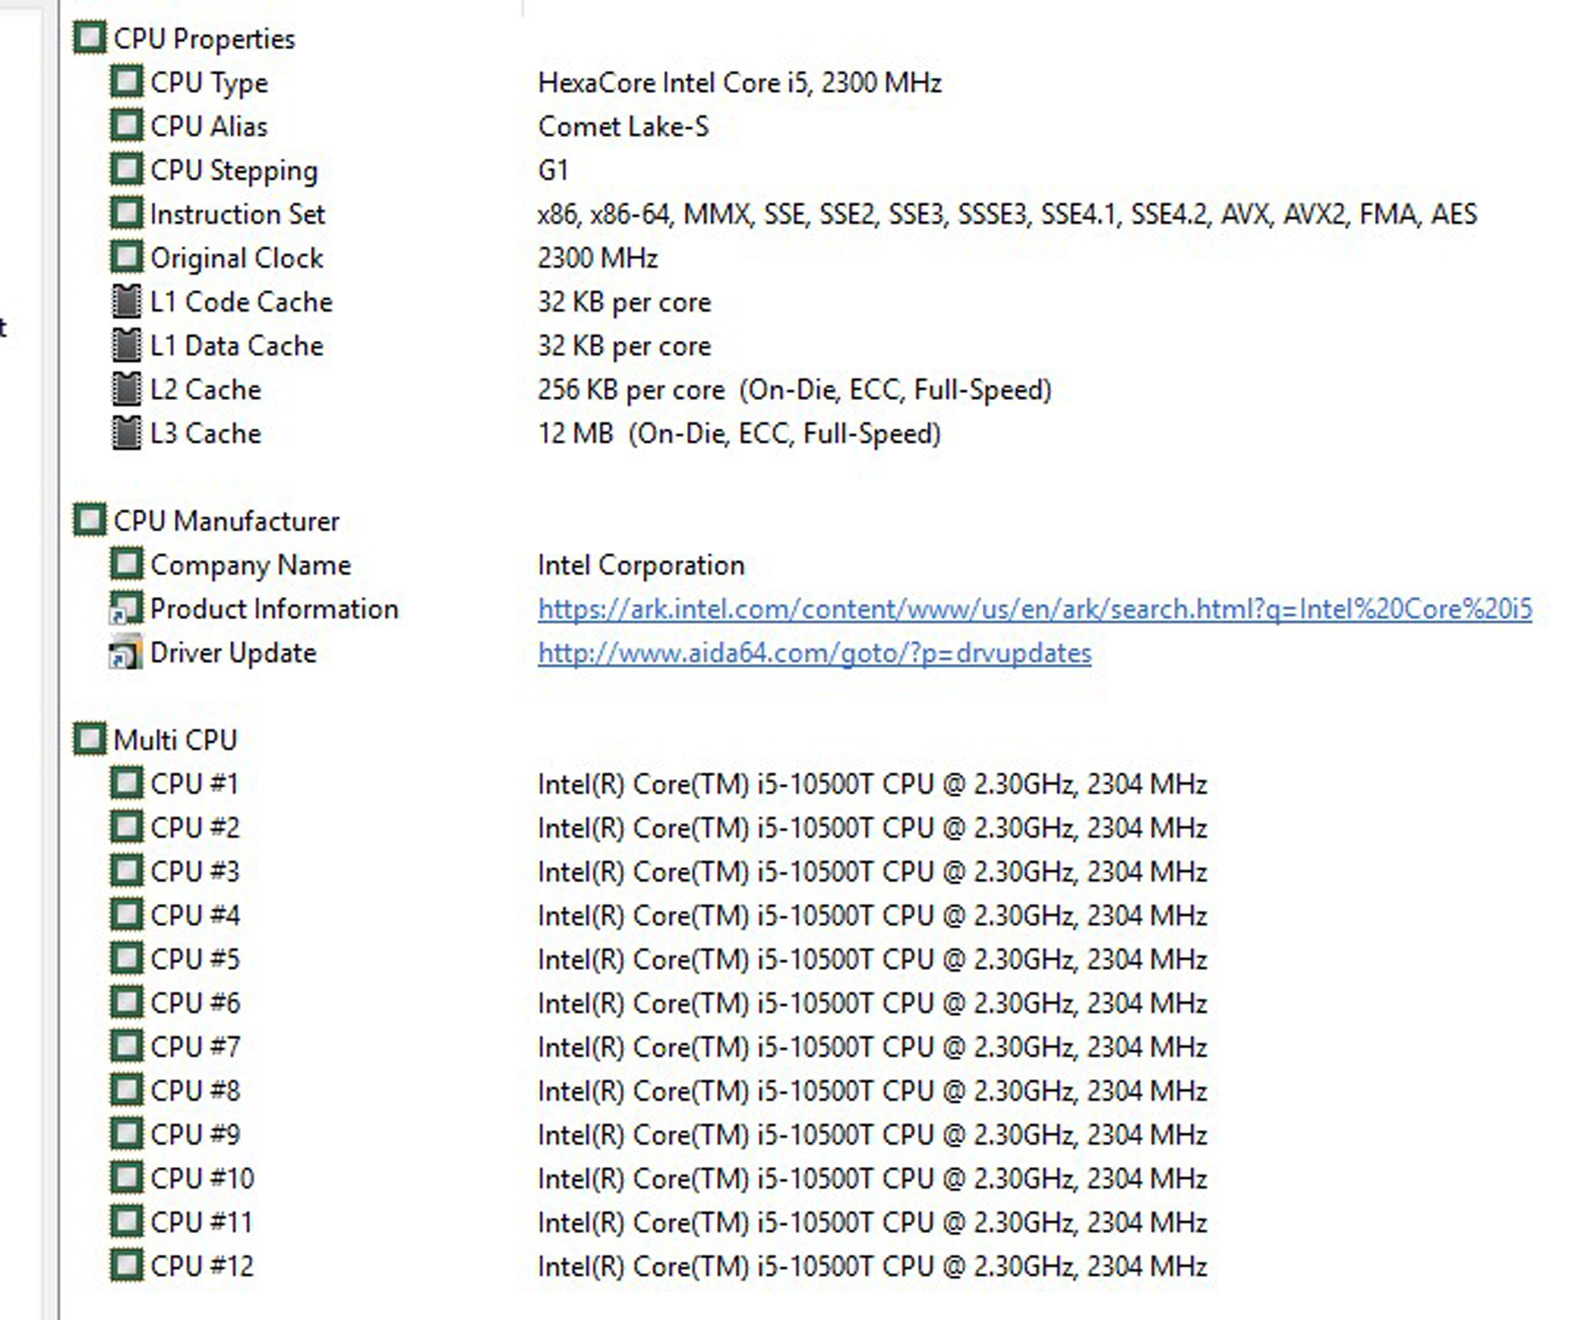Select the 'Company Name' field label
This screenshot has width=1588, height=1320.
pyautogui.click(x=250, y=566)
